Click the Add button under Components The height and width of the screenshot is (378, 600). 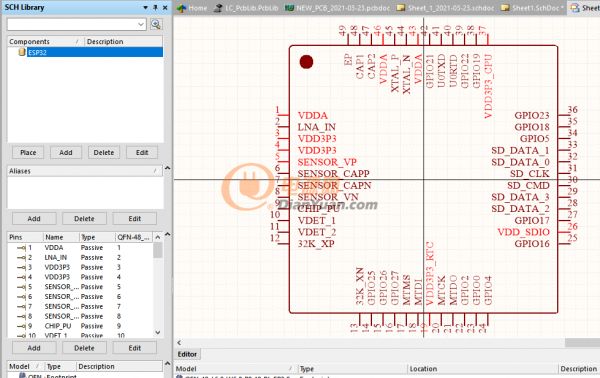tap(66, 152)
